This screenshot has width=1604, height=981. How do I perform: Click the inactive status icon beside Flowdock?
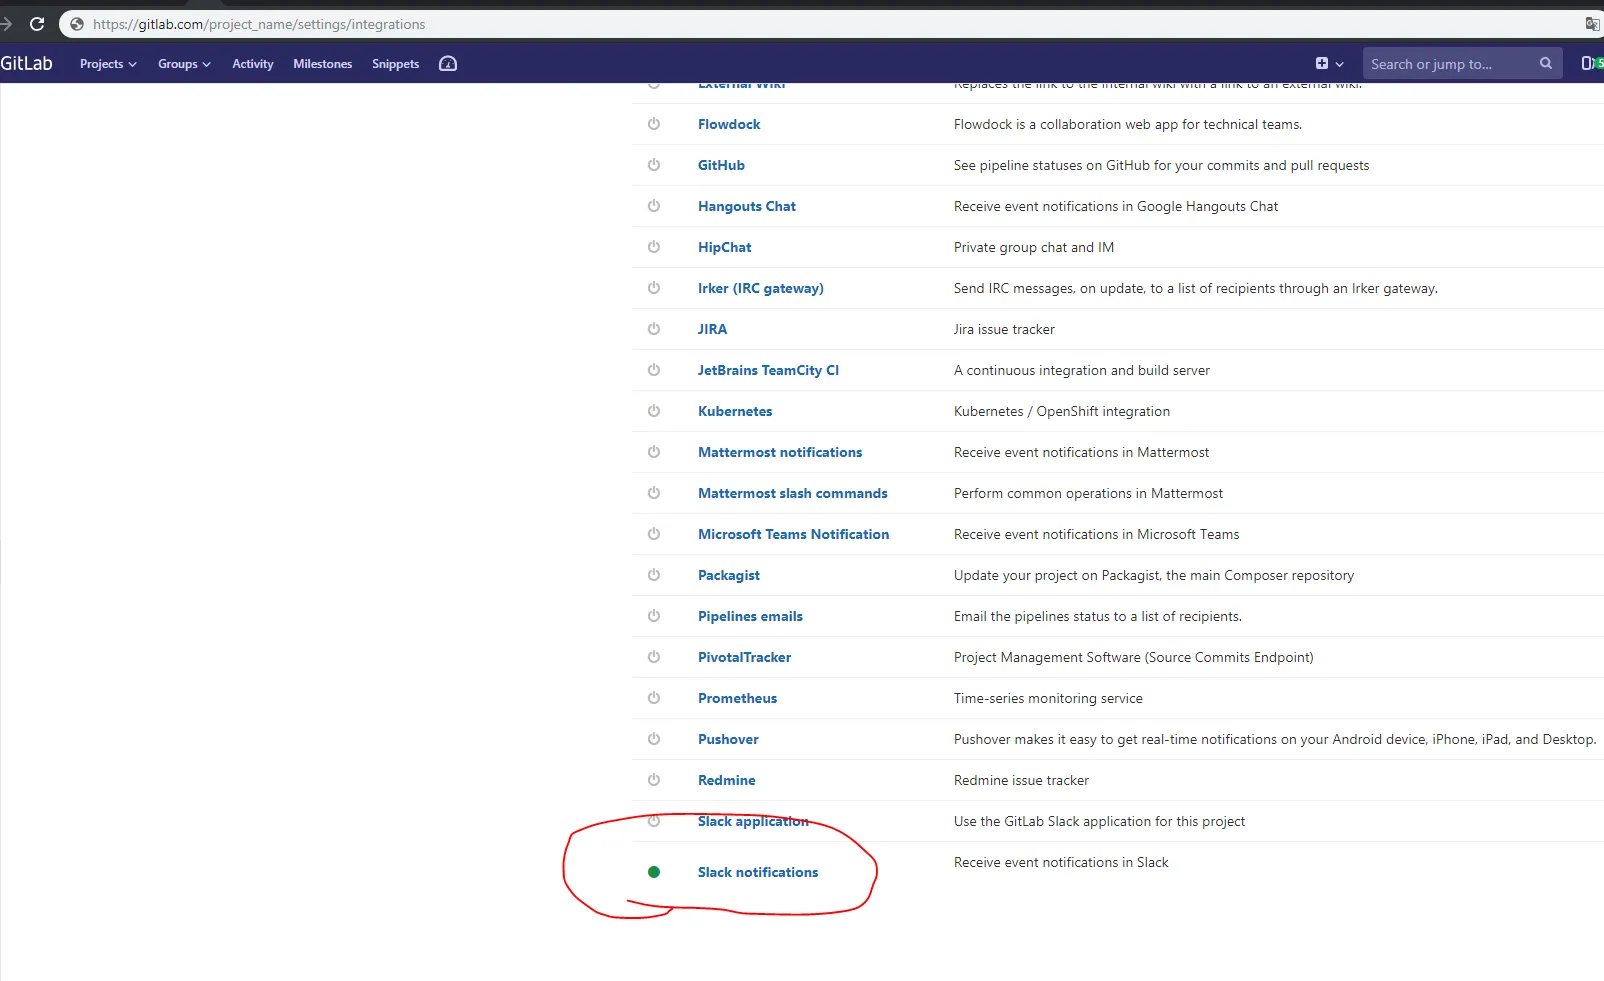pos(654,124)
